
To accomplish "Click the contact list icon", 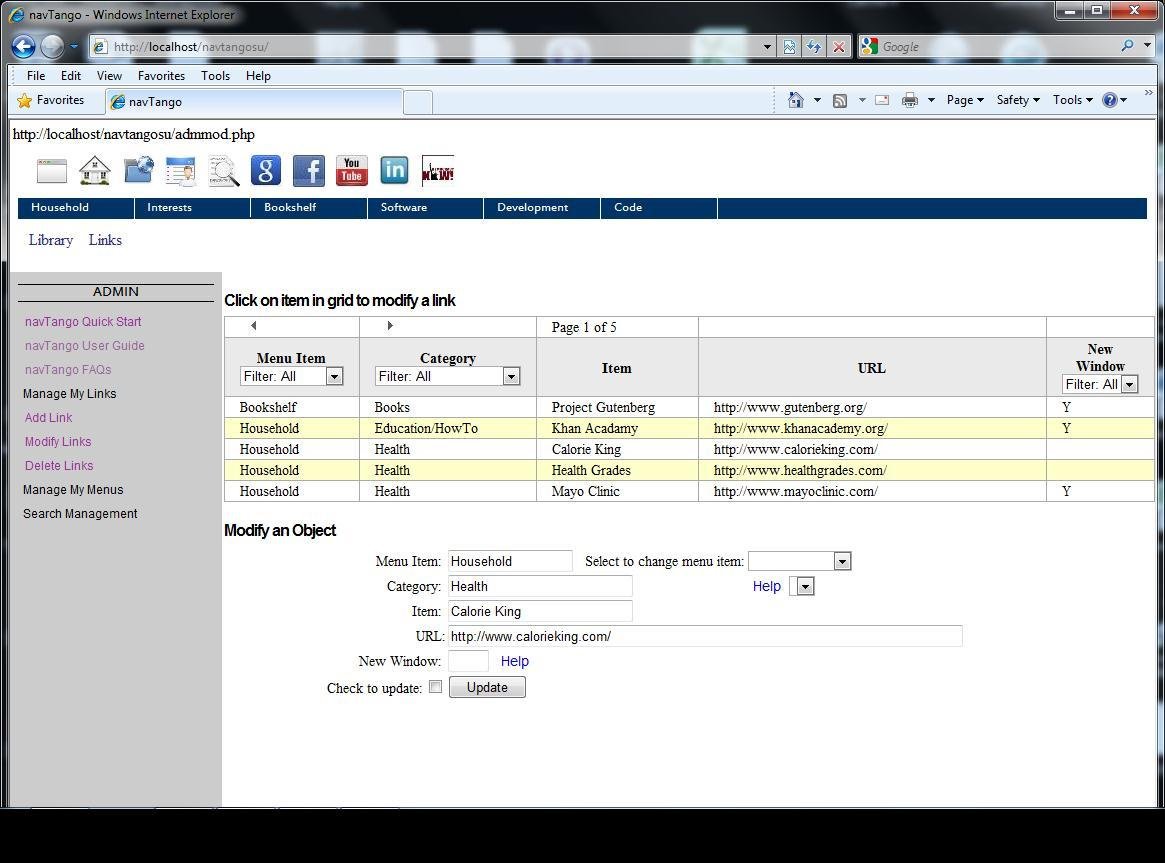I will [x=180, y=170].
